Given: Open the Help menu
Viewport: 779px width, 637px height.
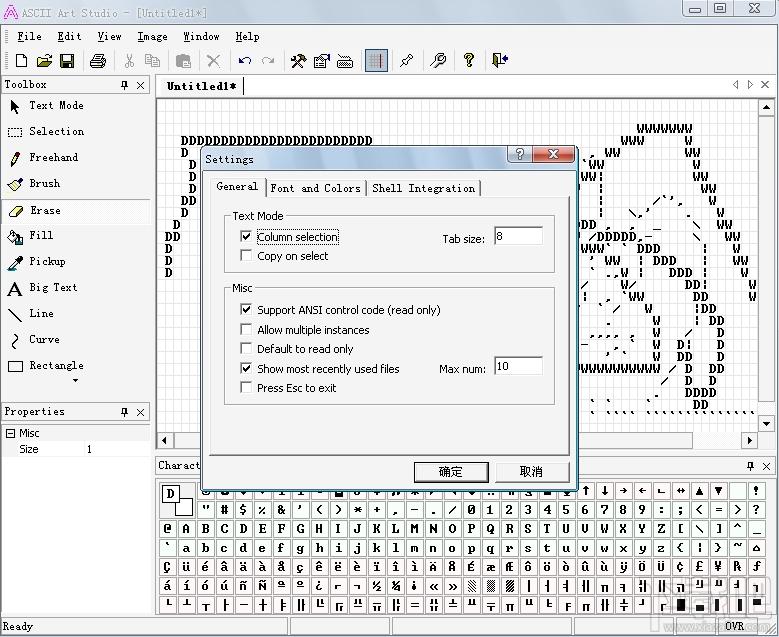Looking at the screenshot, I should coord(247,36).
